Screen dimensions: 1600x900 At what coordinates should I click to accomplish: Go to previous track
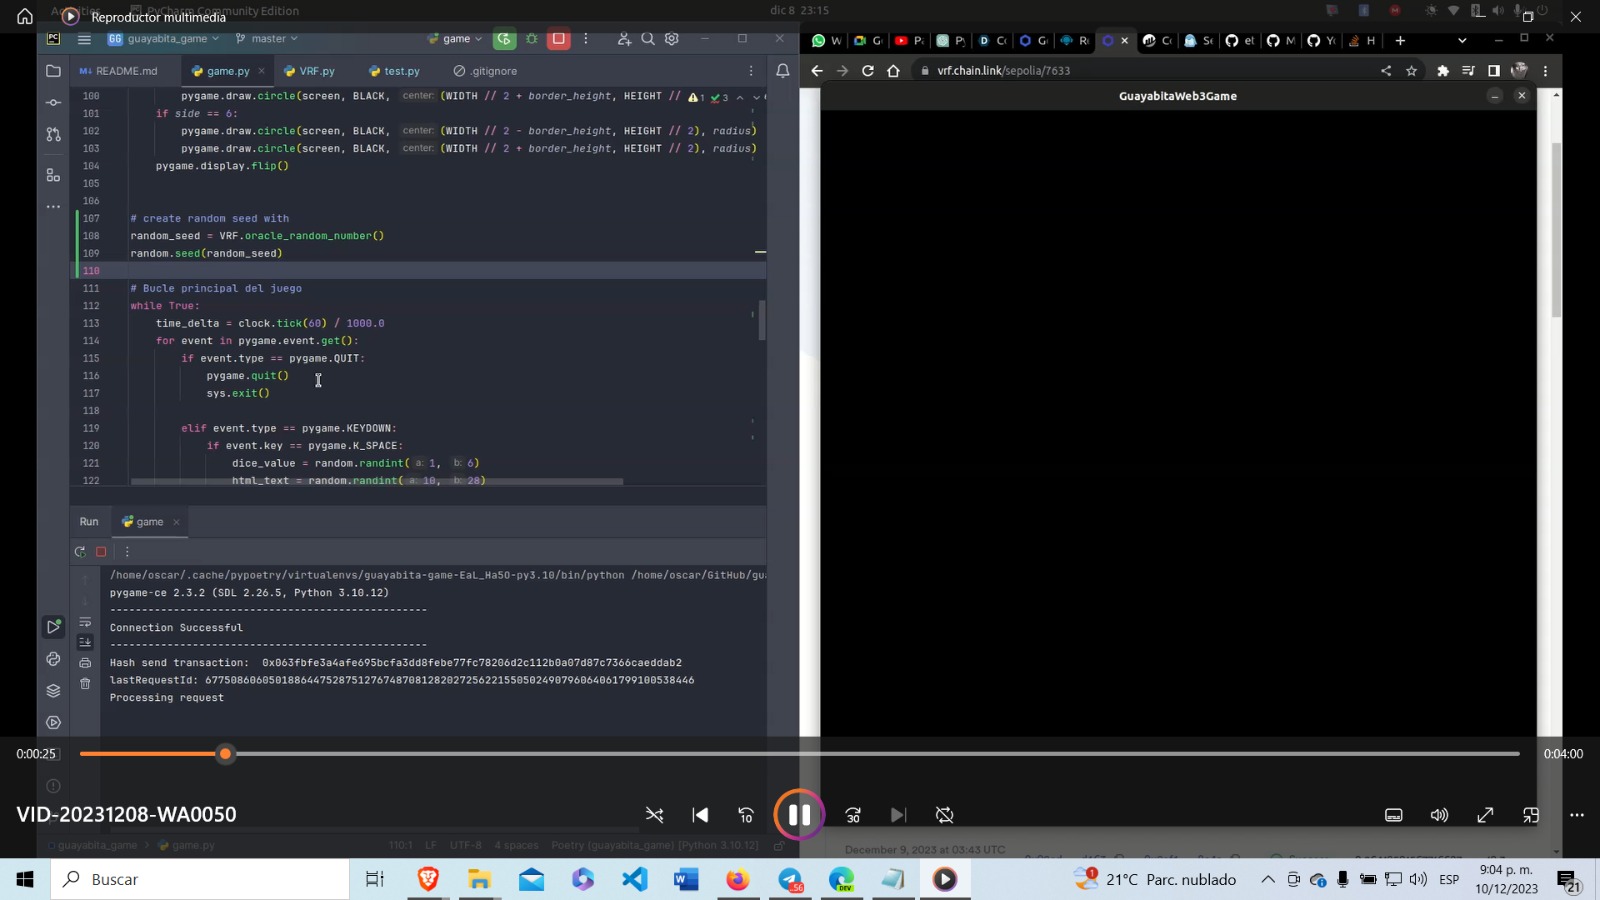700,815
